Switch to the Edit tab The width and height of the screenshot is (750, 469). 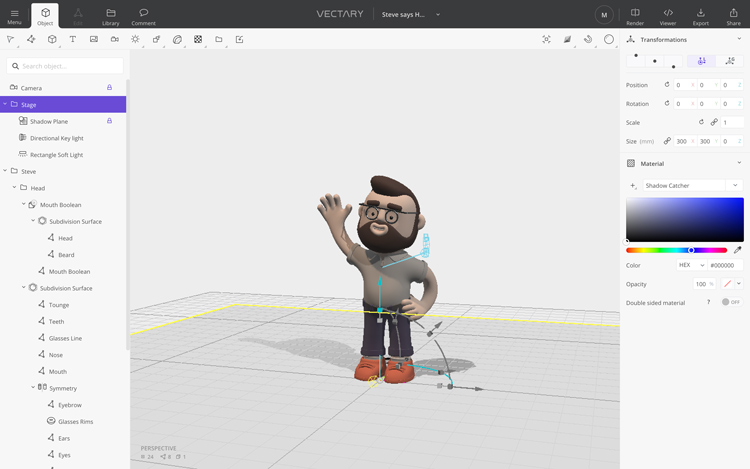[78, 16]
